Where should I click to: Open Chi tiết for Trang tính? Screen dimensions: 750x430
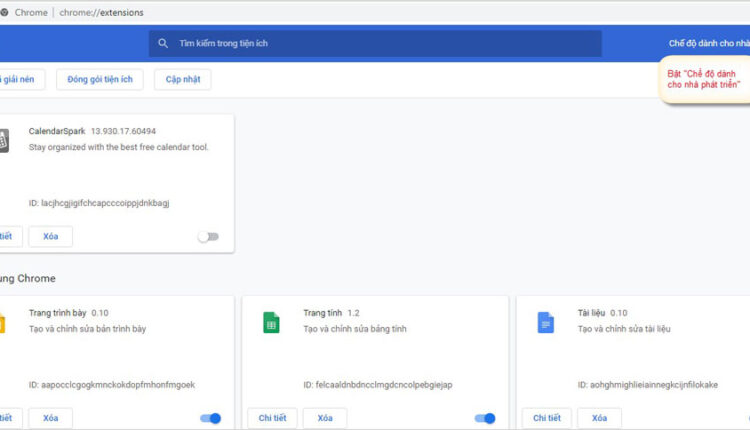pos(272,418)
